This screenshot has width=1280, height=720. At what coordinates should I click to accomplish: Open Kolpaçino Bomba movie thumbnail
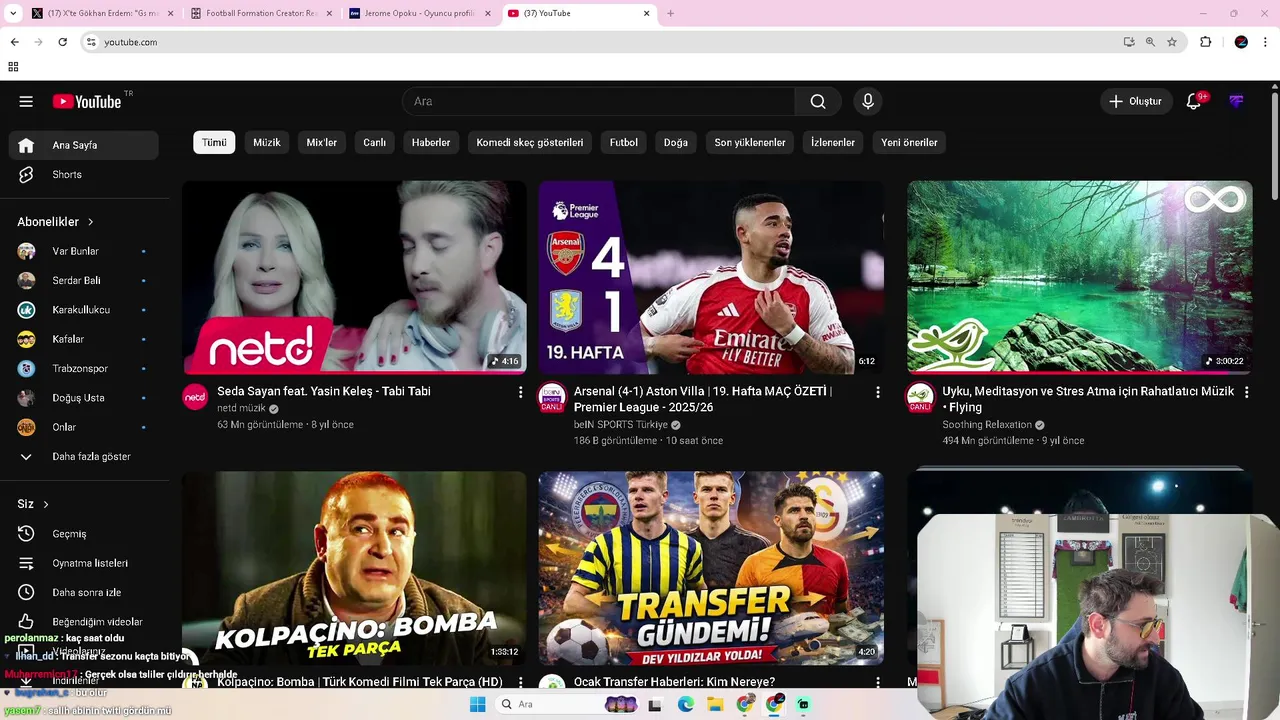coord(354,568)
